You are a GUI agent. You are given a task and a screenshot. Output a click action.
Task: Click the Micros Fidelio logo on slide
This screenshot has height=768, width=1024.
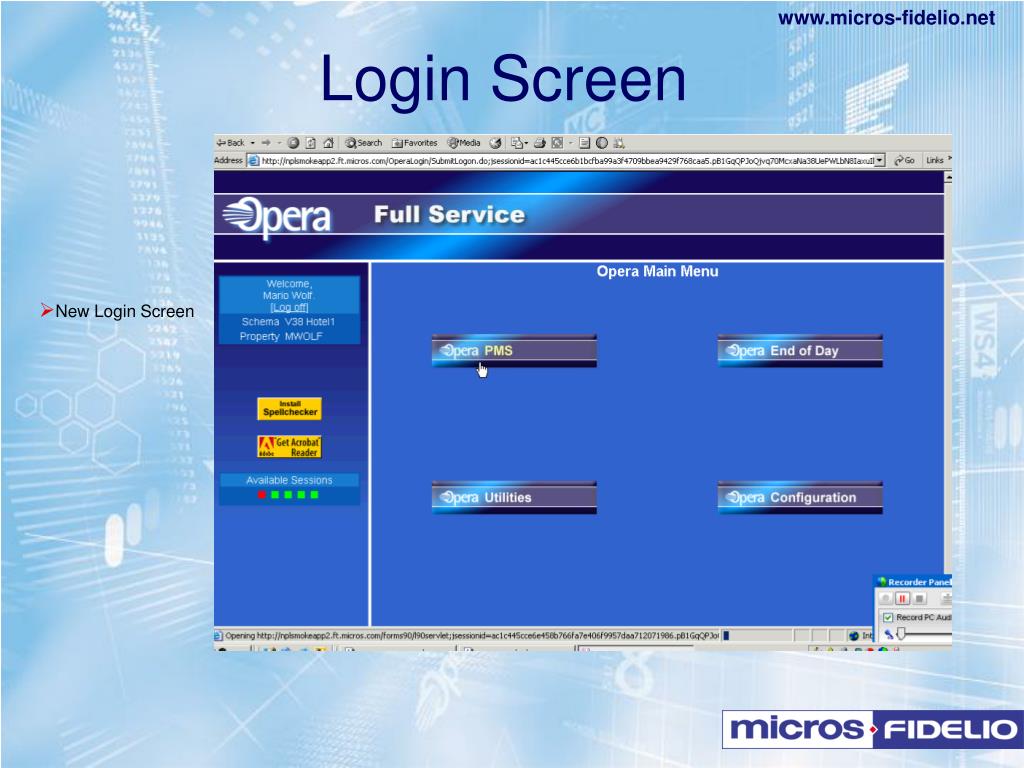872,729
